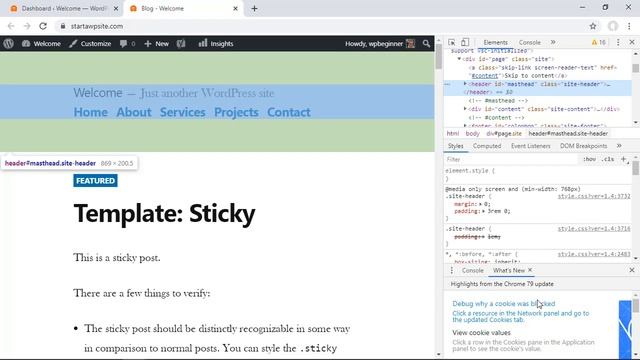Collapse the div#page node
640x360 pixels.
click(x=459, y=59)
